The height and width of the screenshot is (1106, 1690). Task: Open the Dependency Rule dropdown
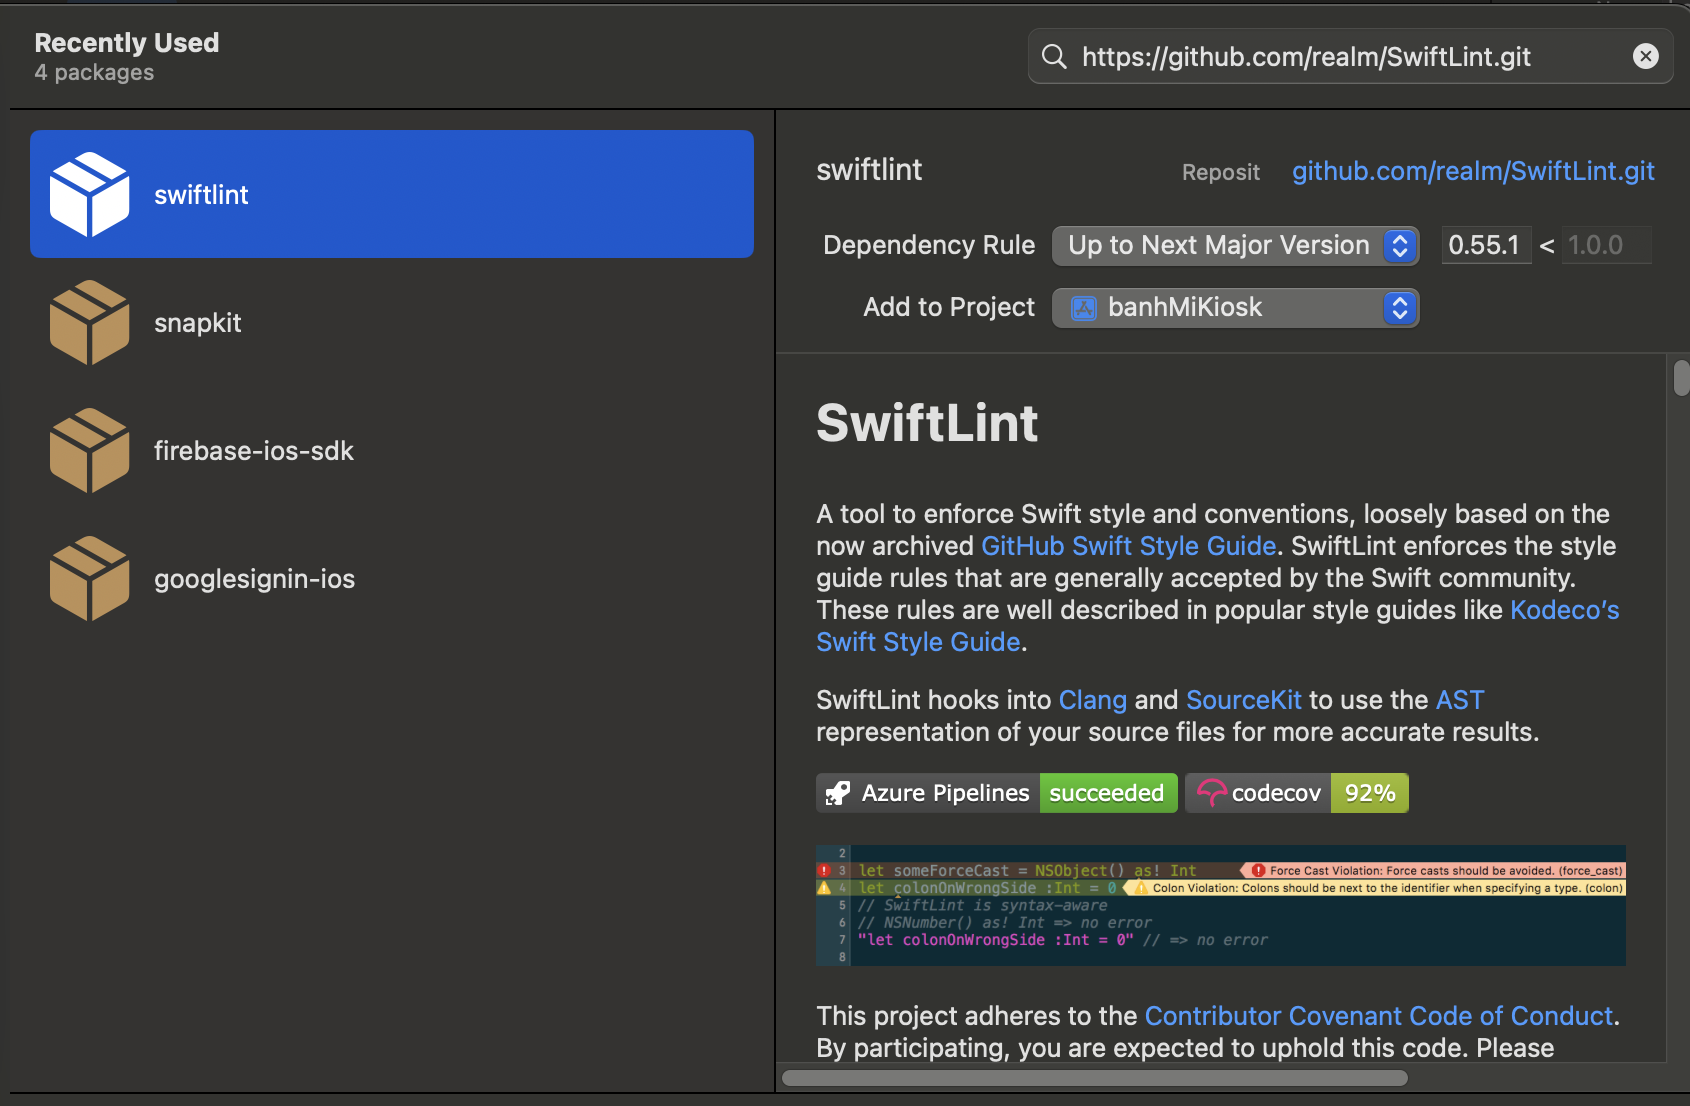coord(1235,245)
